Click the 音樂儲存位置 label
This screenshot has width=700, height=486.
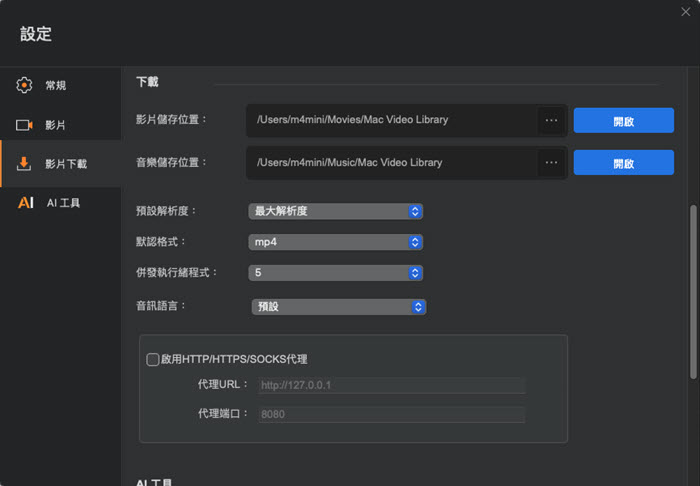pos(172,162)
